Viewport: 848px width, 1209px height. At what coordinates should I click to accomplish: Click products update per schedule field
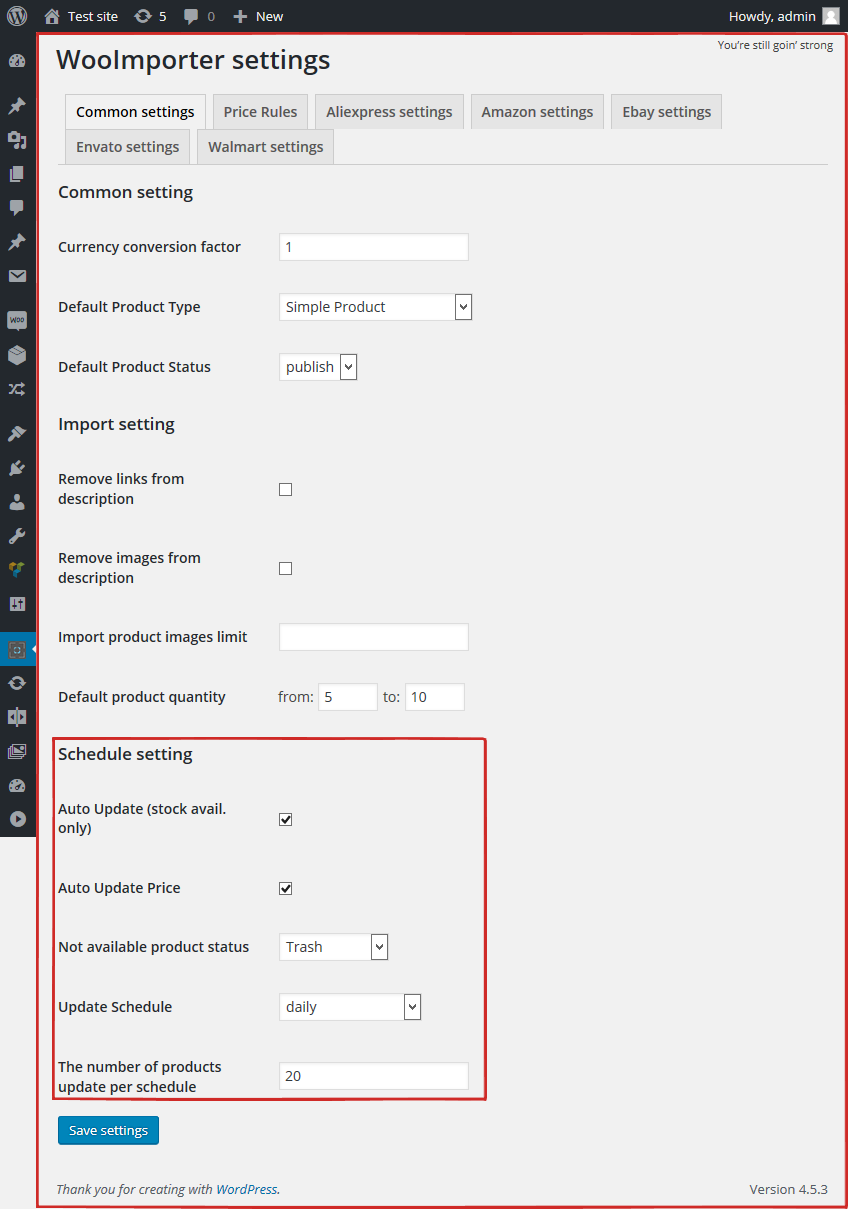[x=374, y=1076]
